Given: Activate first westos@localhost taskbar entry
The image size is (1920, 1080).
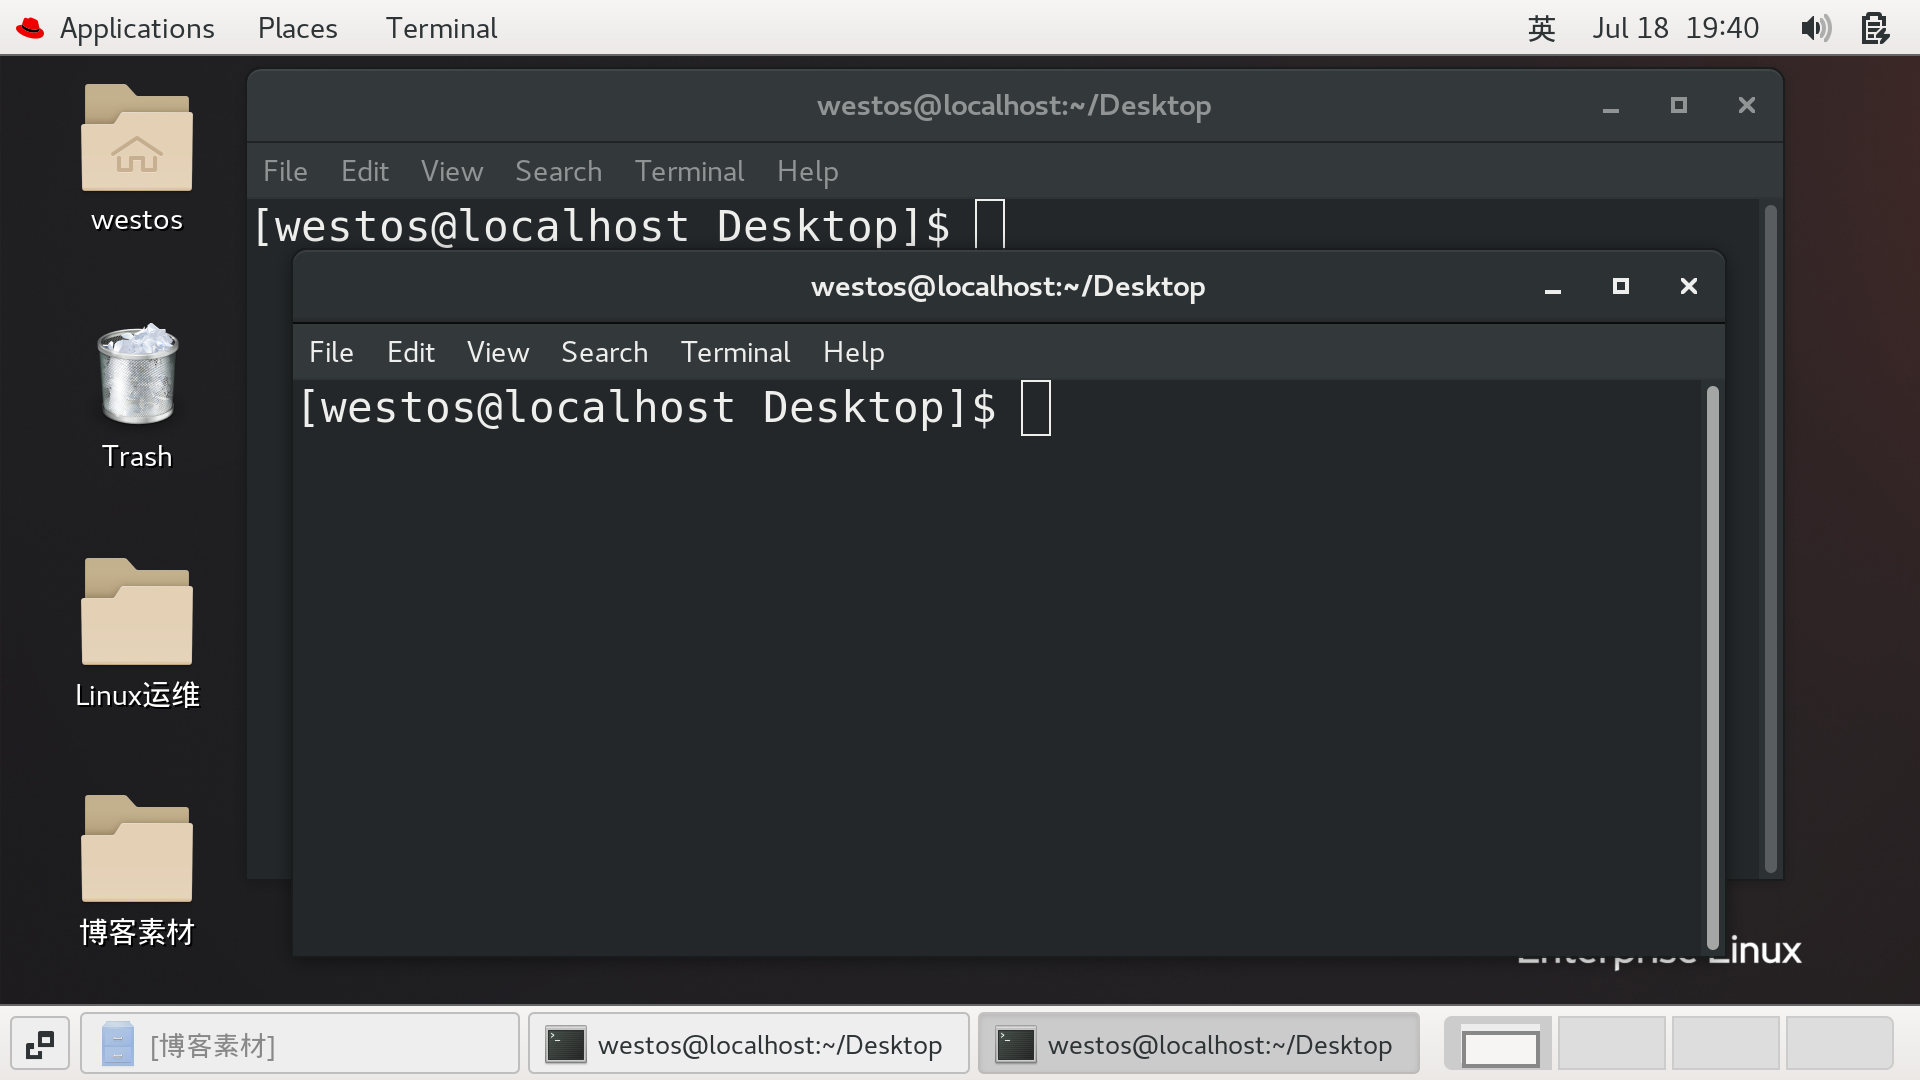Looking at the screenshot, I should [749, 1045].
